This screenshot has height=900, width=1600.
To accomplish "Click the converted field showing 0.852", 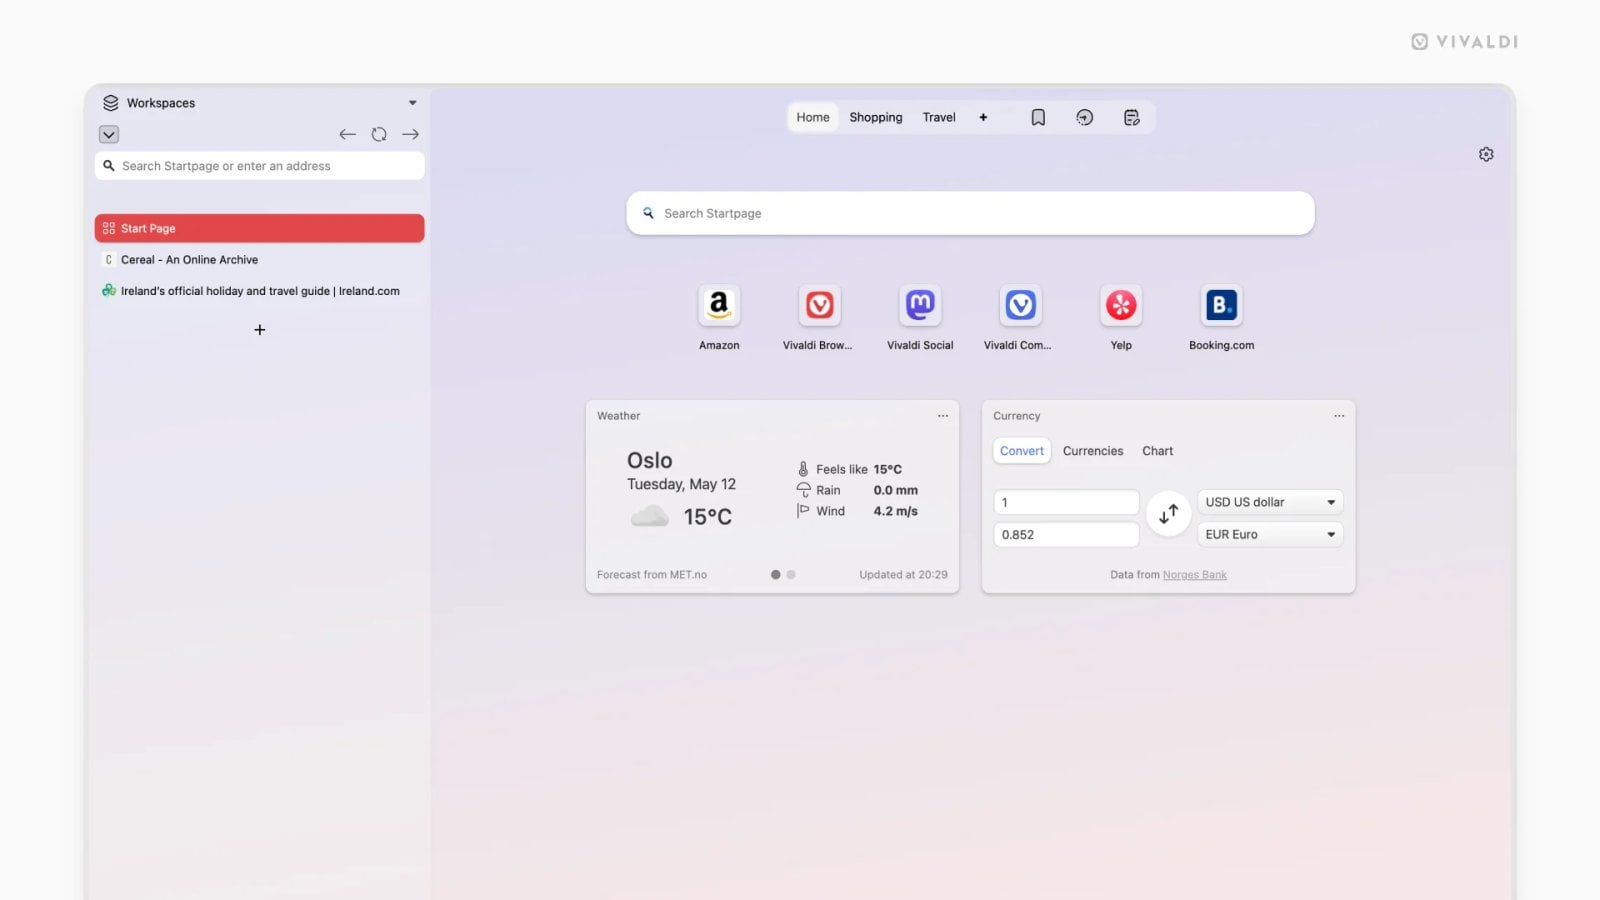I will point(1066,535).
